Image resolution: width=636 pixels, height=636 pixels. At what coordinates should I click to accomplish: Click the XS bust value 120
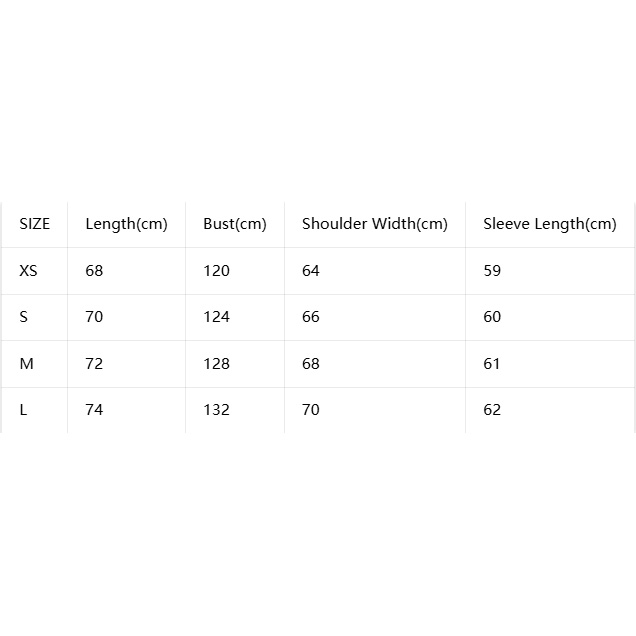[x=216, y=271]
